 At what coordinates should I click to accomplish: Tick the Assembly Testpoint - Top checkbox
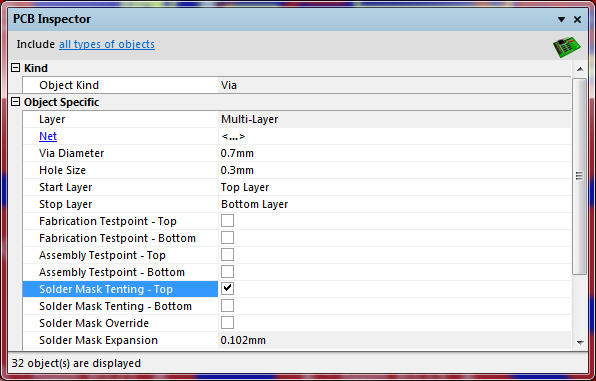227,255
